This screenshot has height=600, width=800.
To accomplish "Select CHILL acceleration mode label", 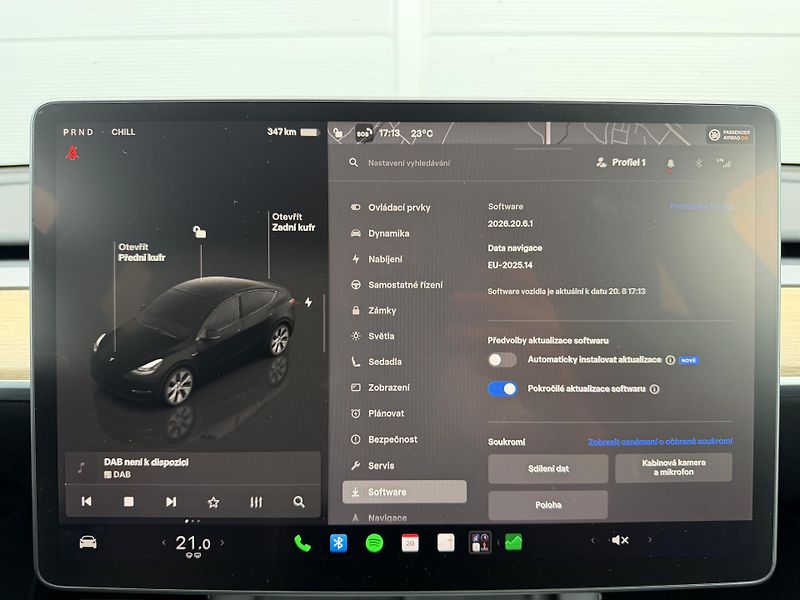I will (123, 132).
